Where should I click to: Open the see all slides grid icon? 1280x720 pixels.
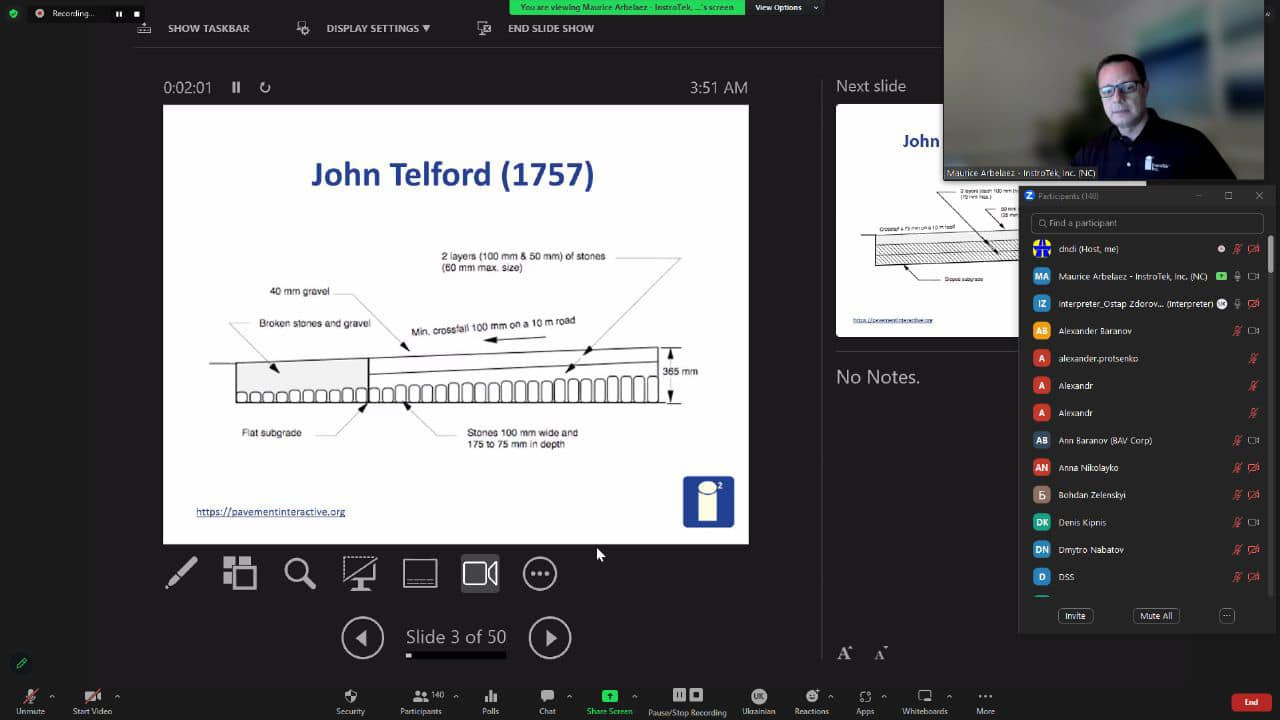pos(240,573)
